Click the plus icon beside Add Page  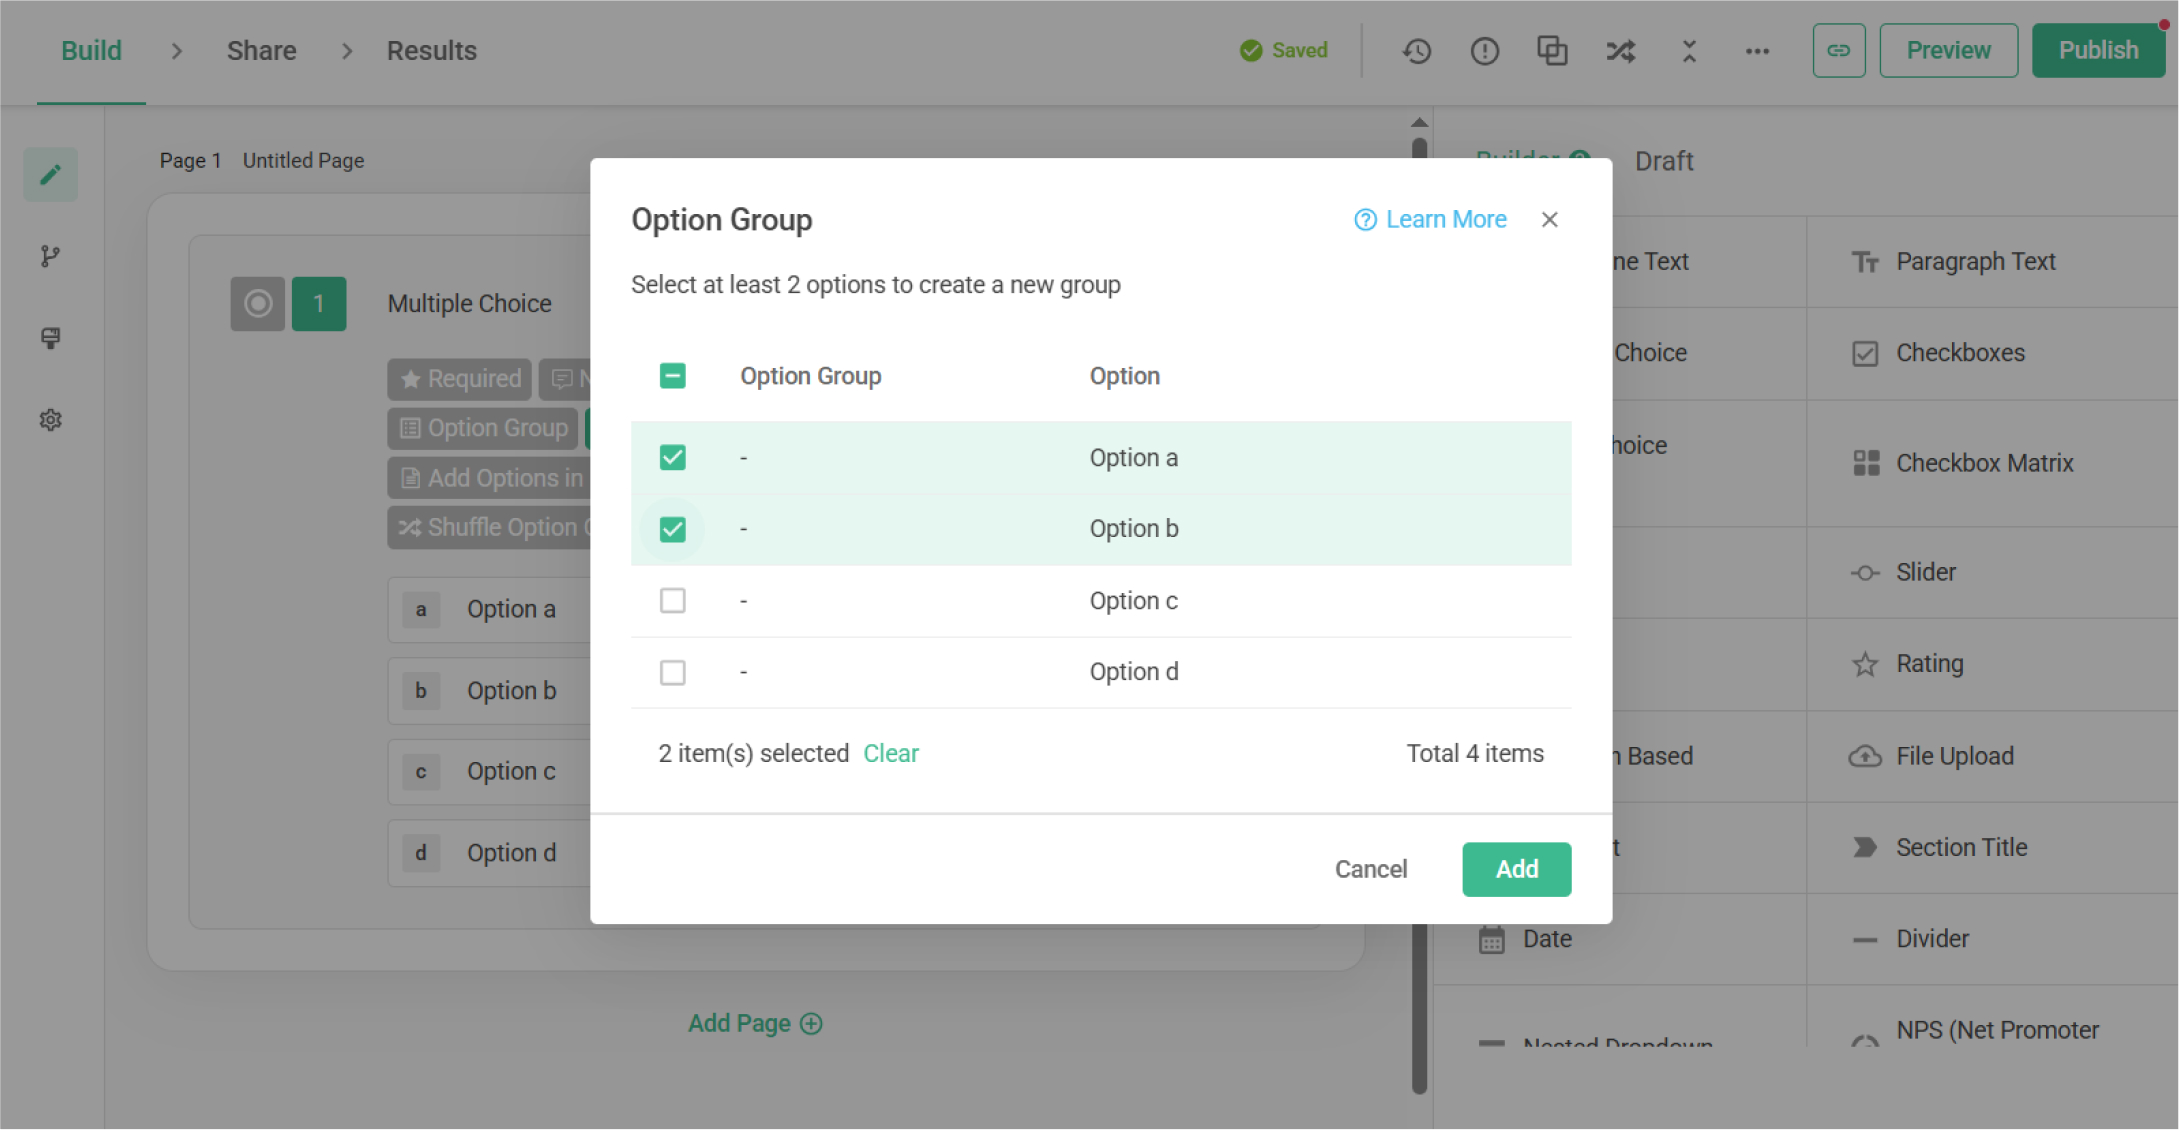click(811, 1024)
